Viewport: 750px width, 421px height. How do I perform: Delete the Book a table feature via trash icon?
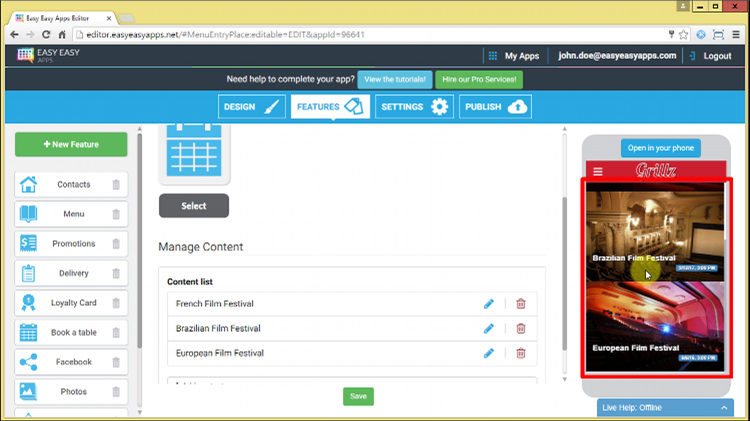point(116,333)
